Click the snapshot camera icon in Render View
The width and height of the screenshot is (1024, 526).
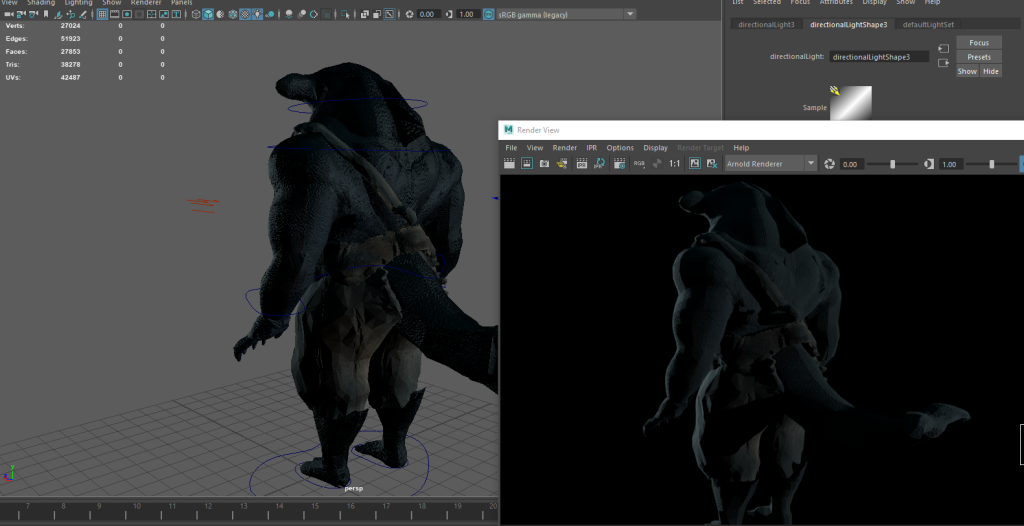click(x=544, y=163)
